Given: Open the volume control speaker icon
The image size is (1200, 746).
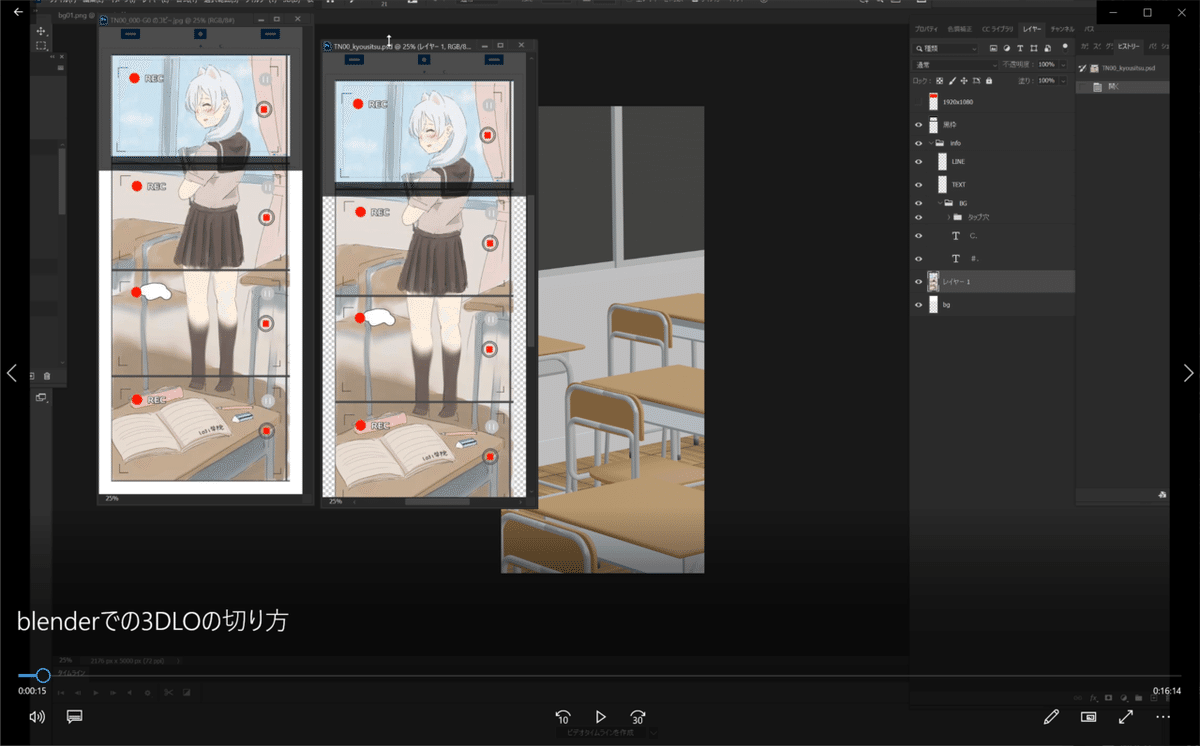Looking at the screenshot, I should click(37, 716).
